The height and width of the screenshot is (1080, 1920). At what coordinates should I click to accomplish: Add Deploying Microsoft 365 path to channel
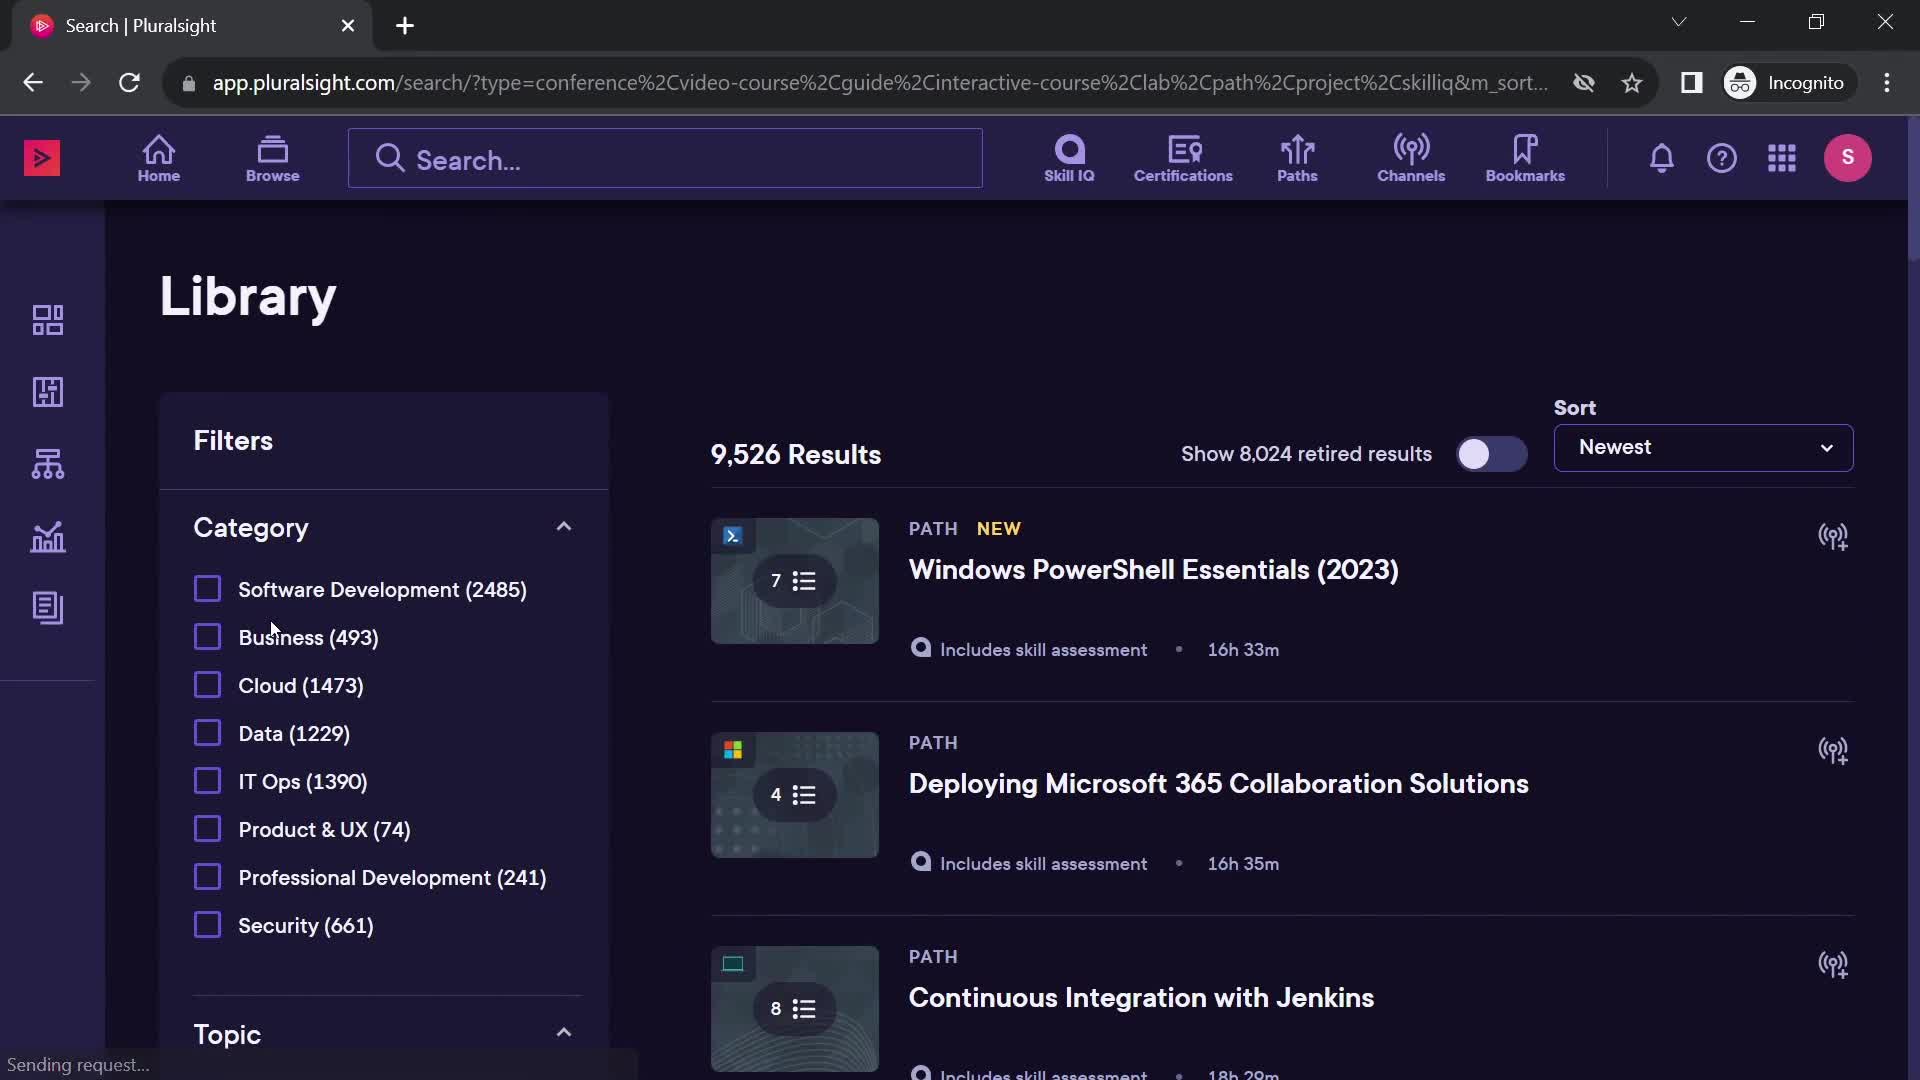1832,750
